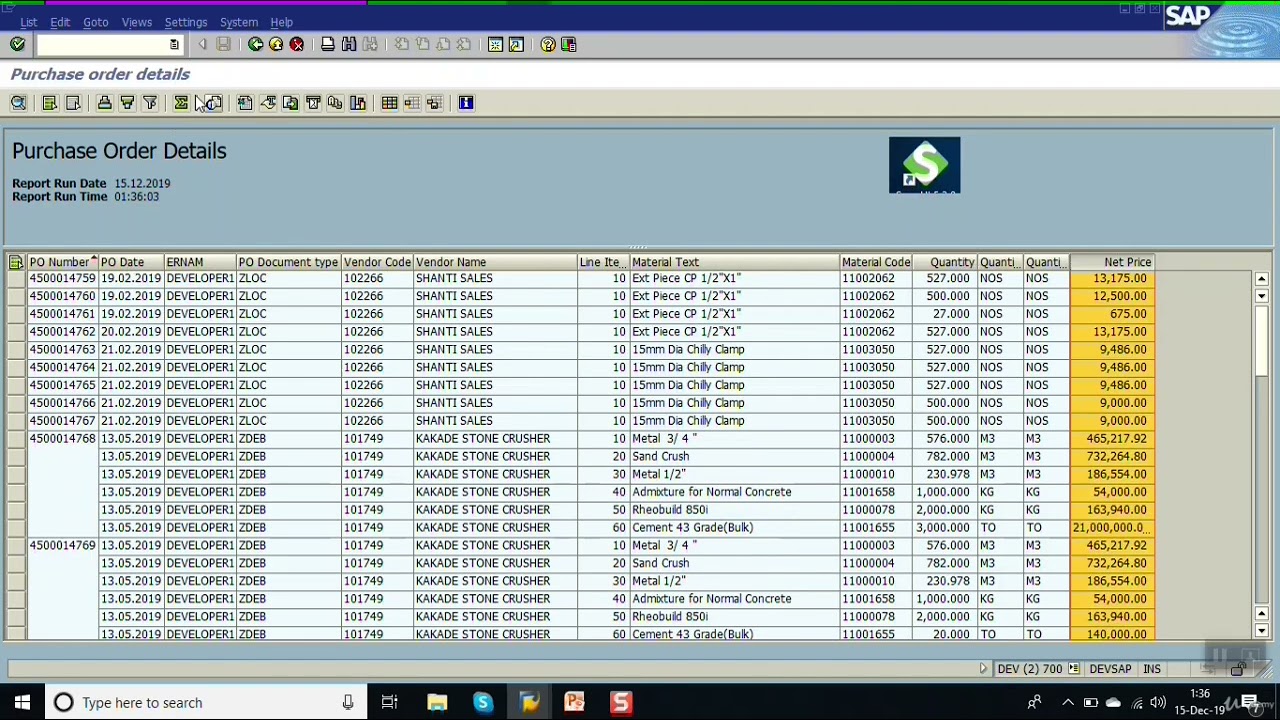Click the Details magnifier icon
This screenshot has width=1280, height=720.
tap(18, 103)
